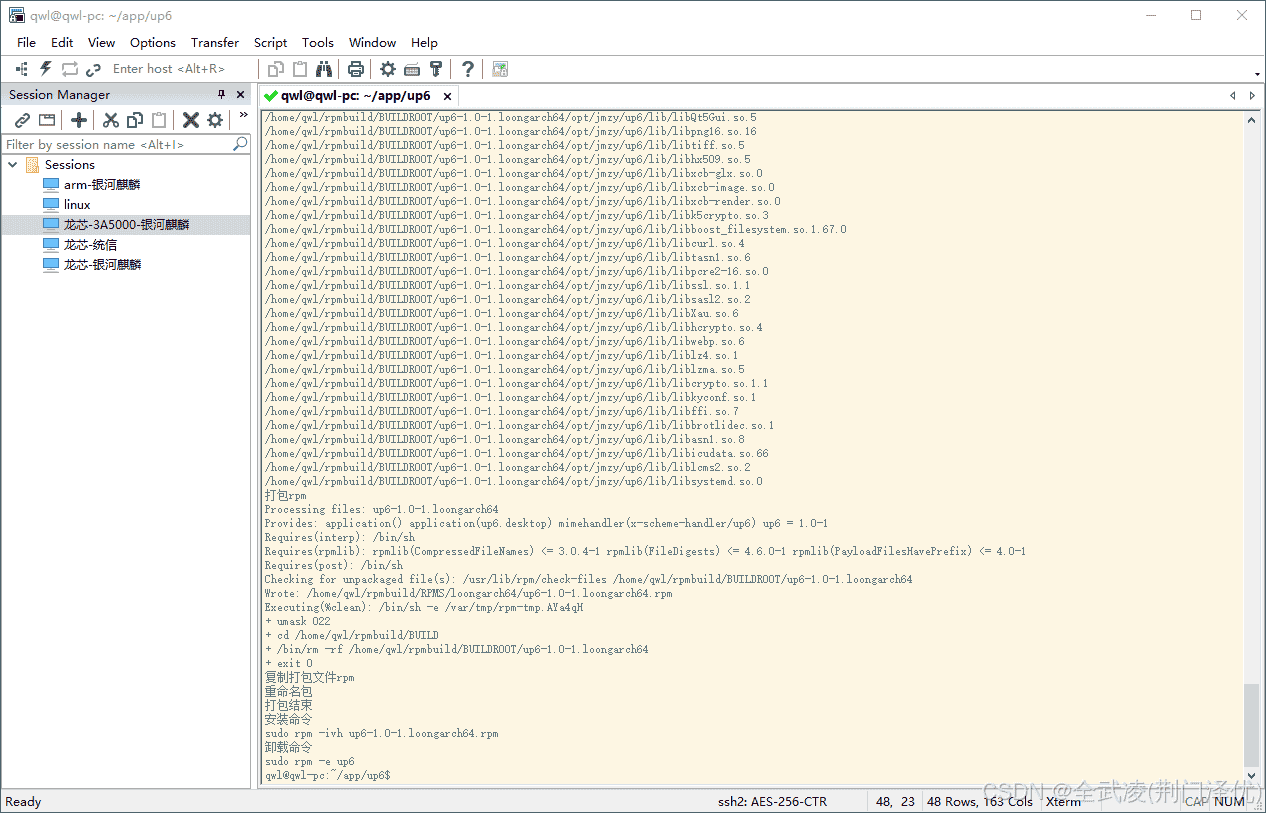
Task: Open the Transfer menu
Action: click(x=215, y=43)
